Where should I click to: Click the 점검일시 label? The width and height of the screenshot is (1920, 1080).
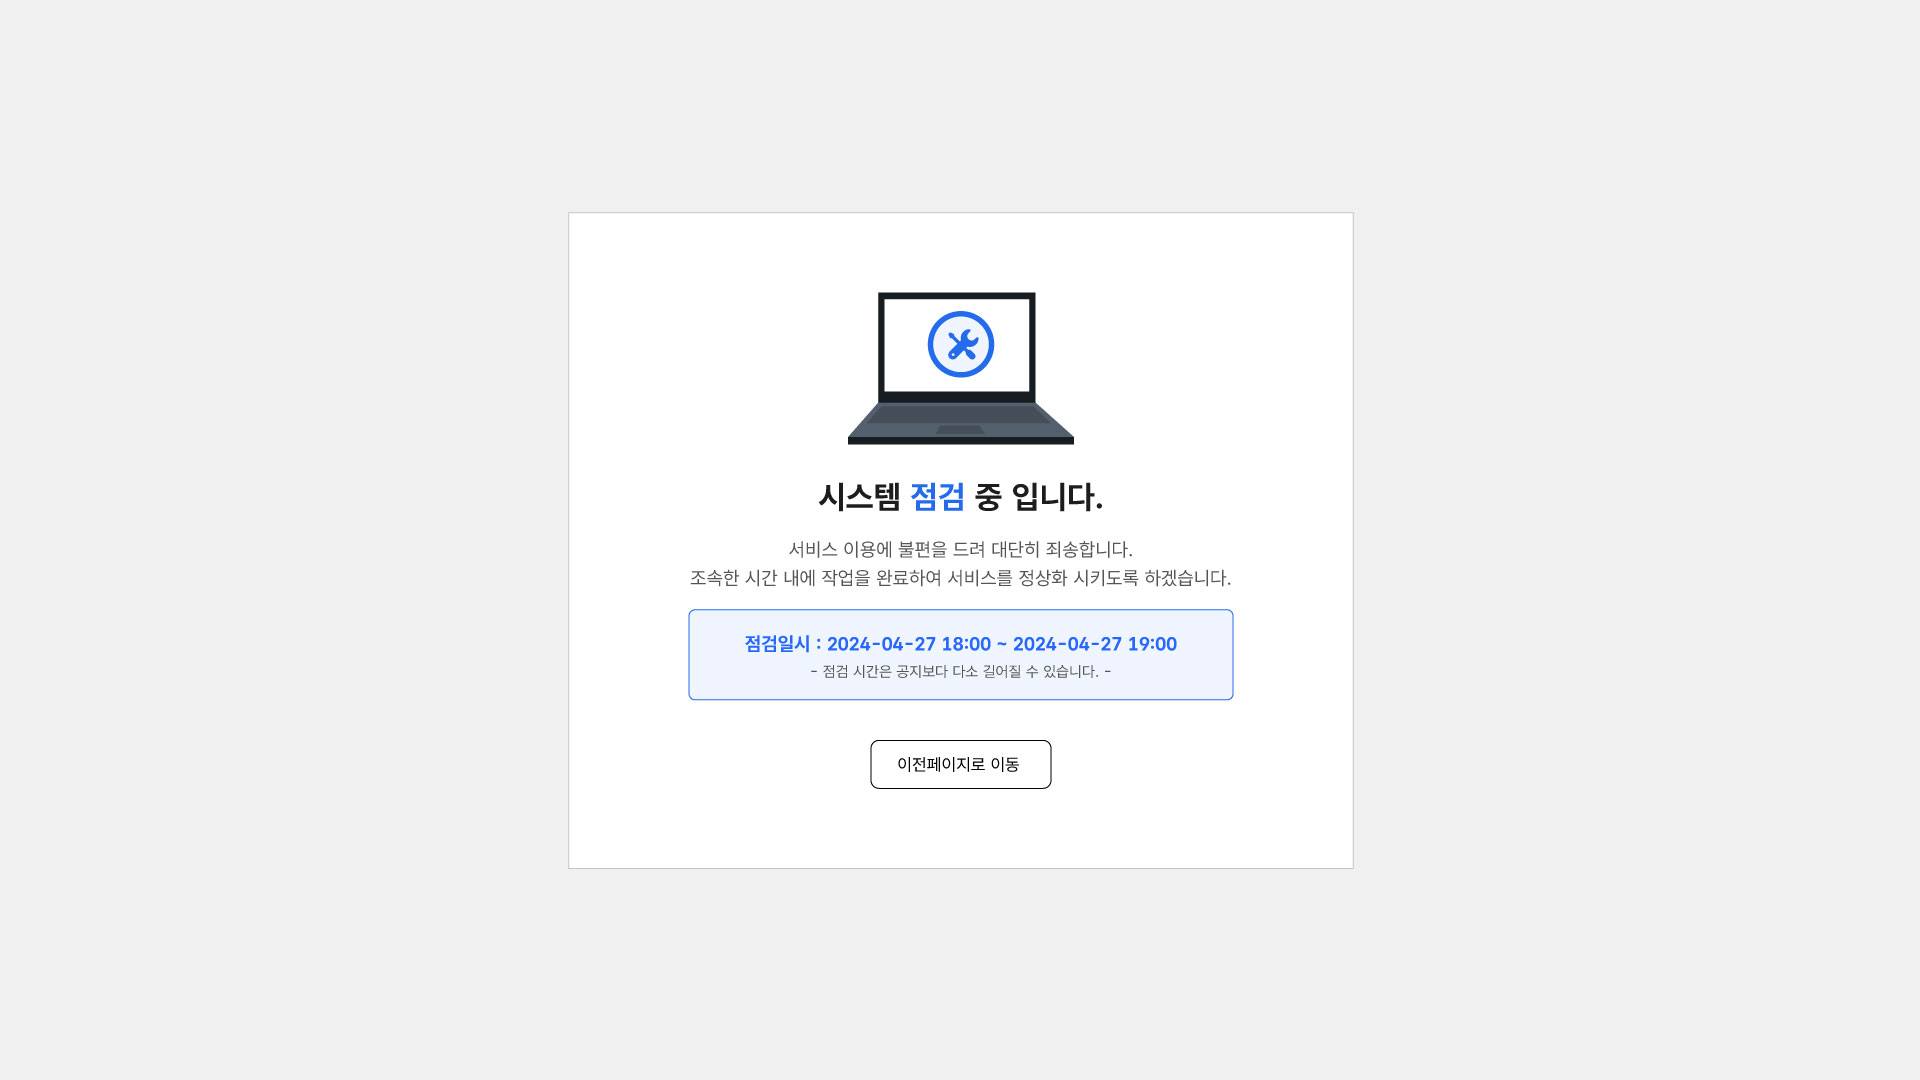(777, 644)
